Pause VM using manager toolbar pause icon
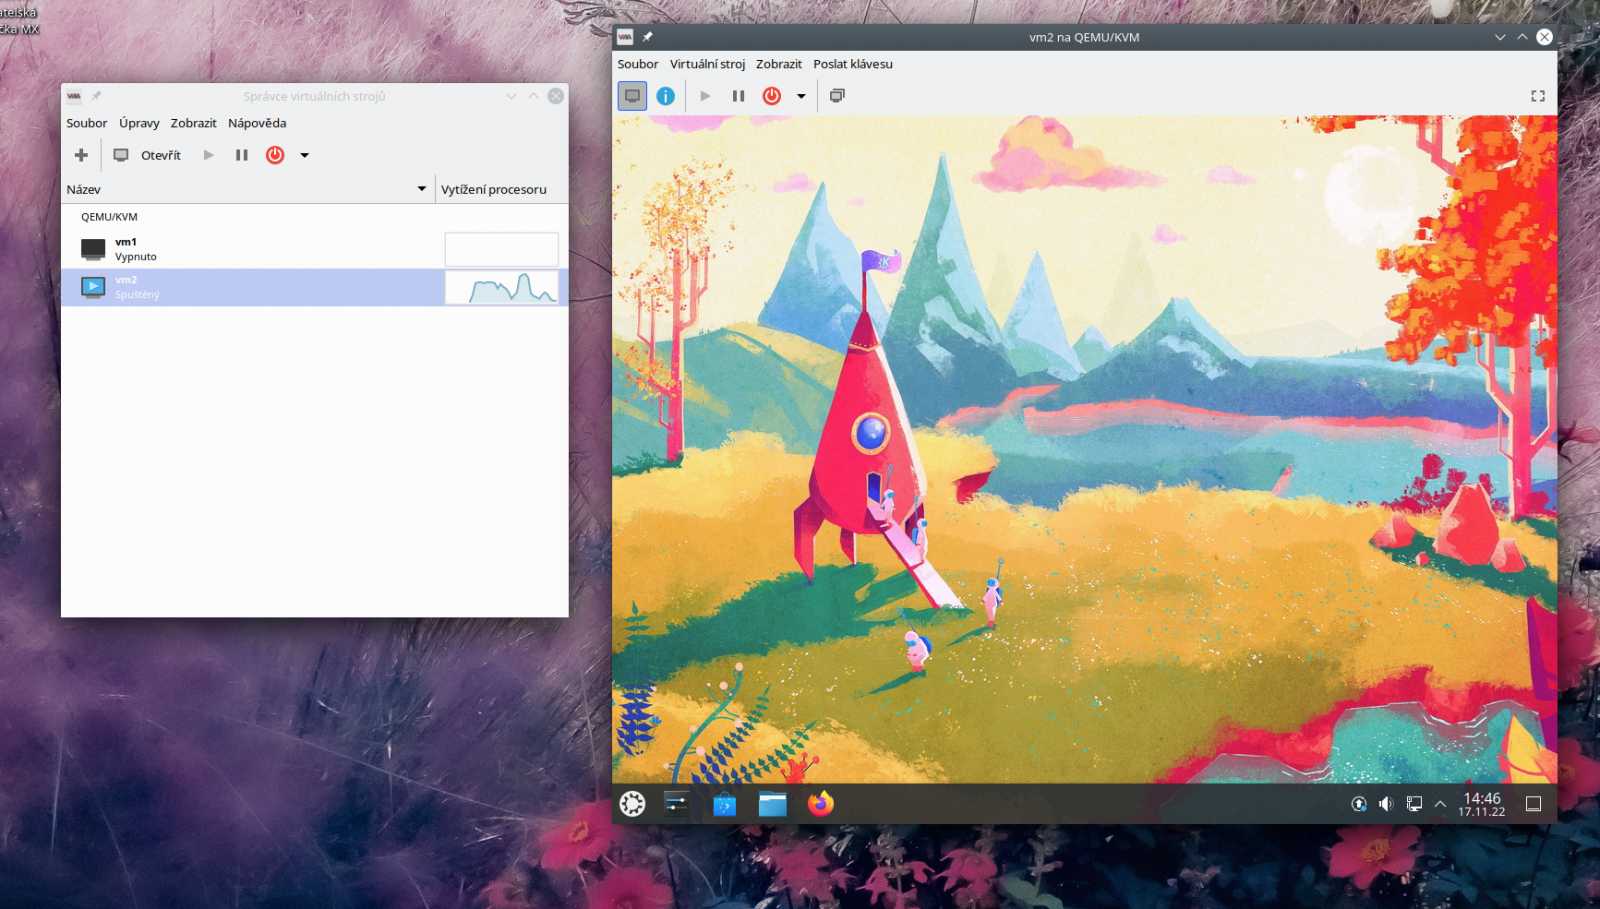Viewport: 1600px width, 909px height. [241, 155]
